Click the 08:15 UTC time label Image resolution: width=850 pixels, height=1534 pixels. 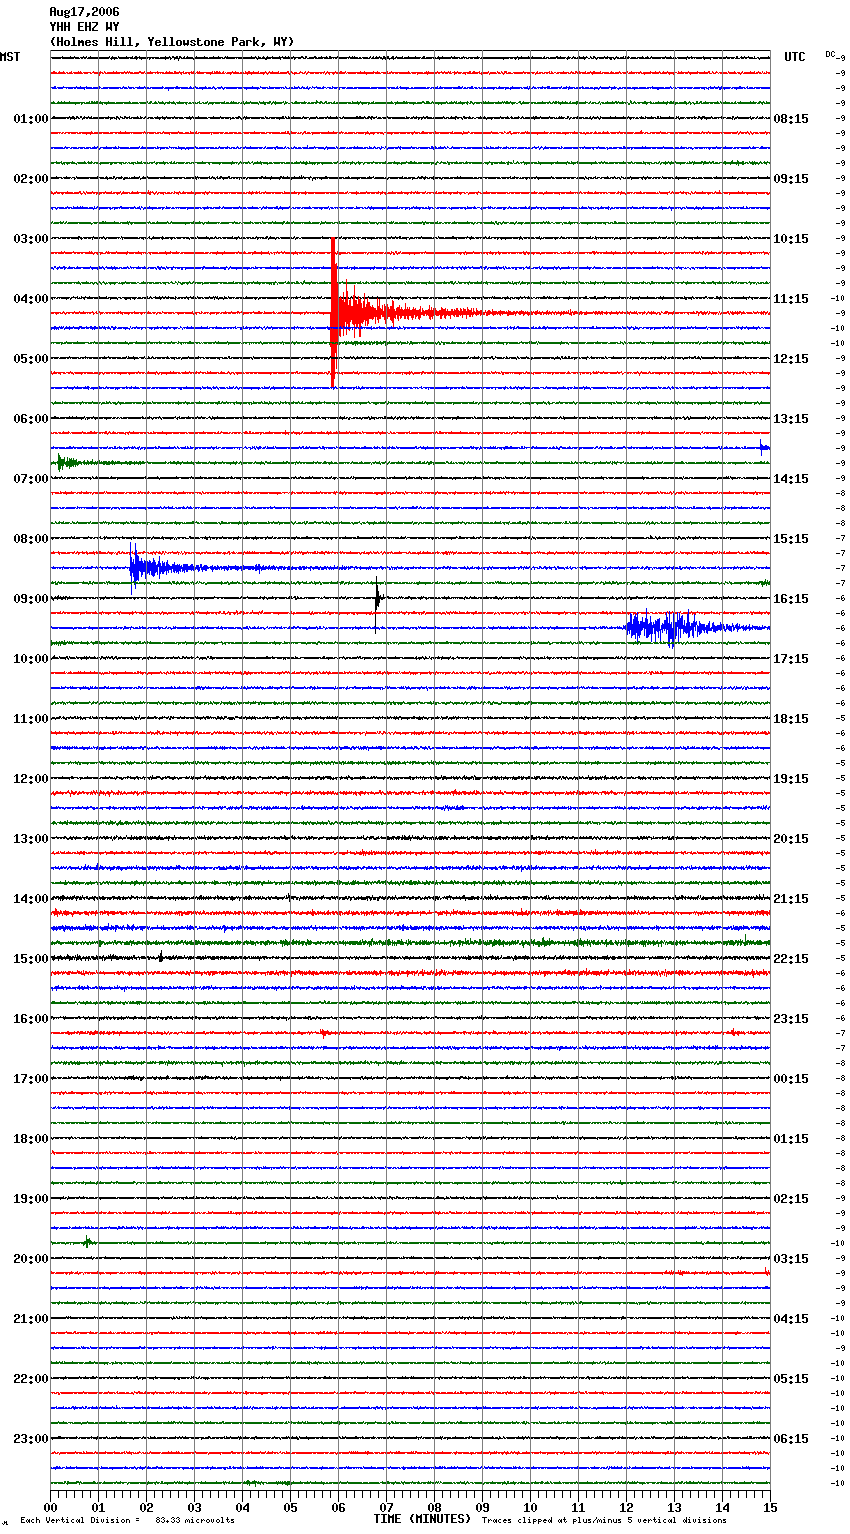[791, 119]
